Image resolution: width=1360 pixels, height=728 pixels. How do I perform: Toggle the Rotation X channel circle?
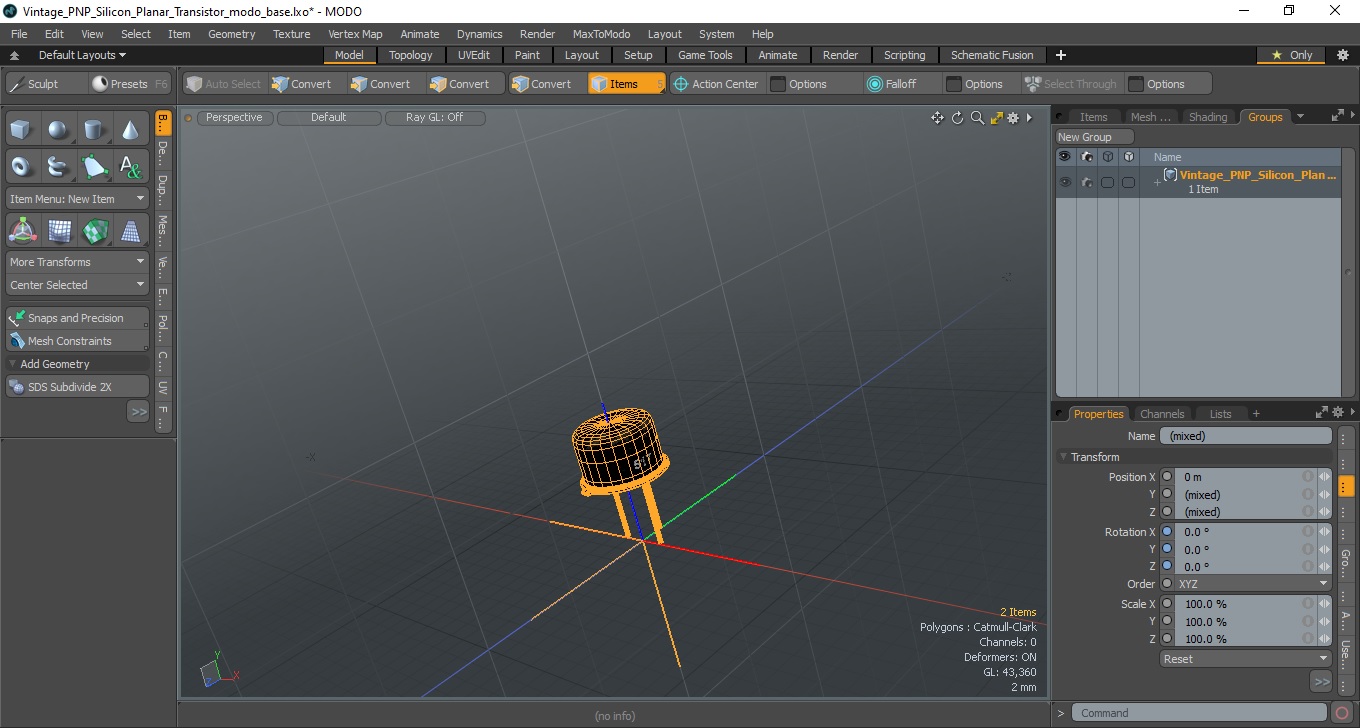tap(1167, 532)
